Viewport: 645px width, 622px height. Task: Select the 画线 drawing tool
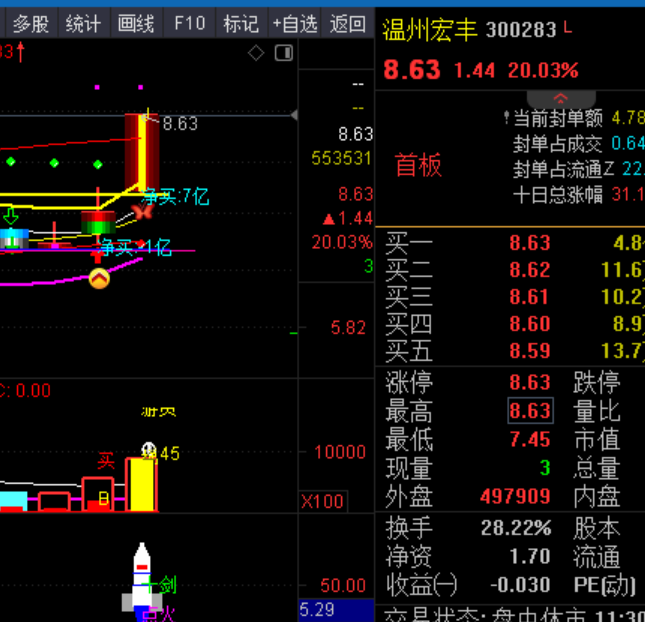pyautogui.click(x=136, y=24)
